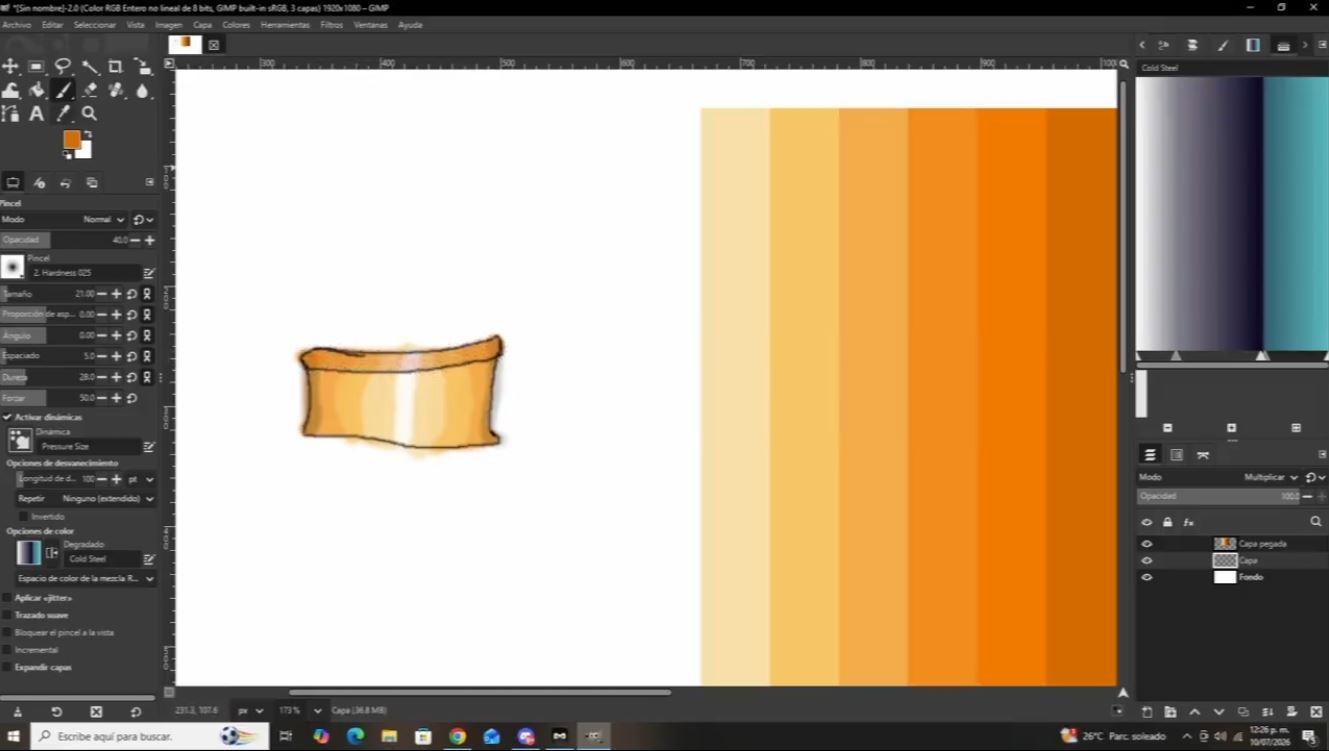This screenshot has width=1329, height=751.
Task: Select the Eraser tool
Action: pyautogui.click(x=90, y=90)
